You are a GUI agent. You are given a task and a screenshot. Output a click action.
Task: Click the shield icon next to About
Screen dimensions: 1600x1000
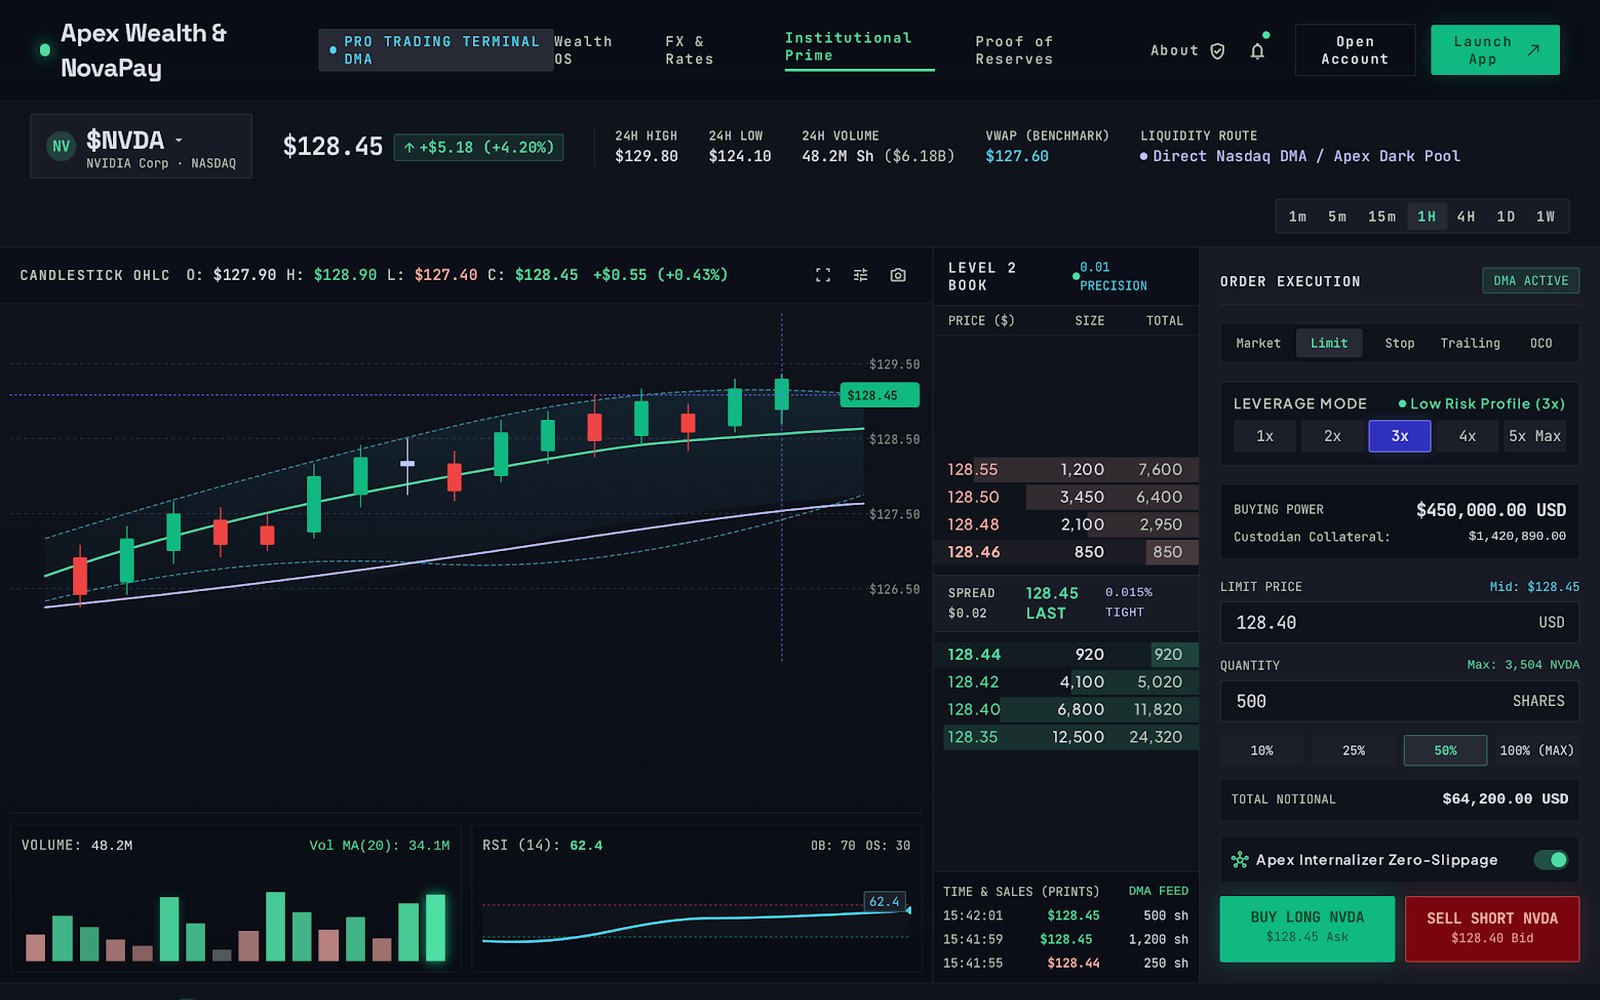pyautogui.click(x=1217, y=51)
